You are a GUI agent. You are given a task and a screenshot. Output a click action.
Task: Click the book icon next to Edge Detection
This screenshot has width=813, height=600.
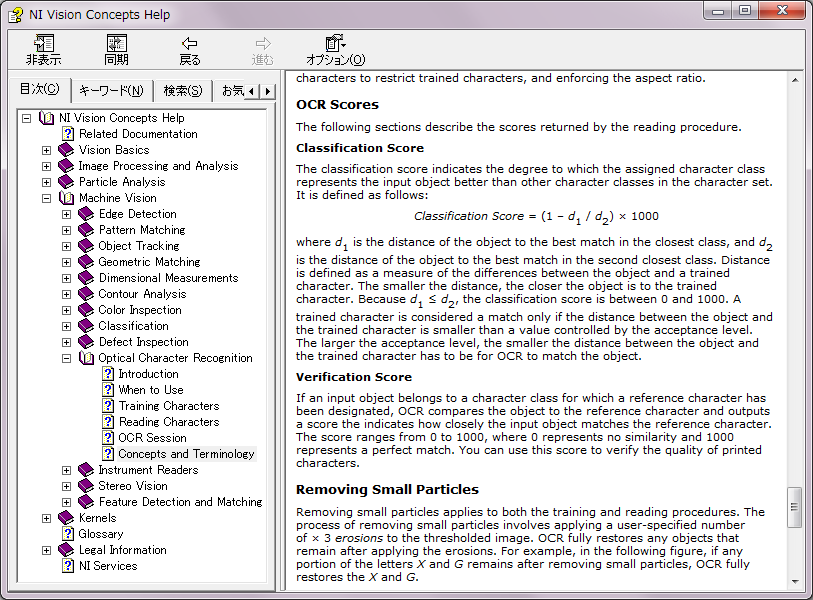[x=86, y=214]
